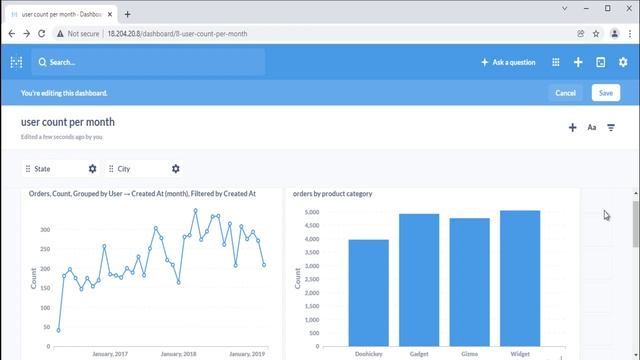Open the settings gear in navigation bar
Screen dimensions: 640x360
coord(623,62)
